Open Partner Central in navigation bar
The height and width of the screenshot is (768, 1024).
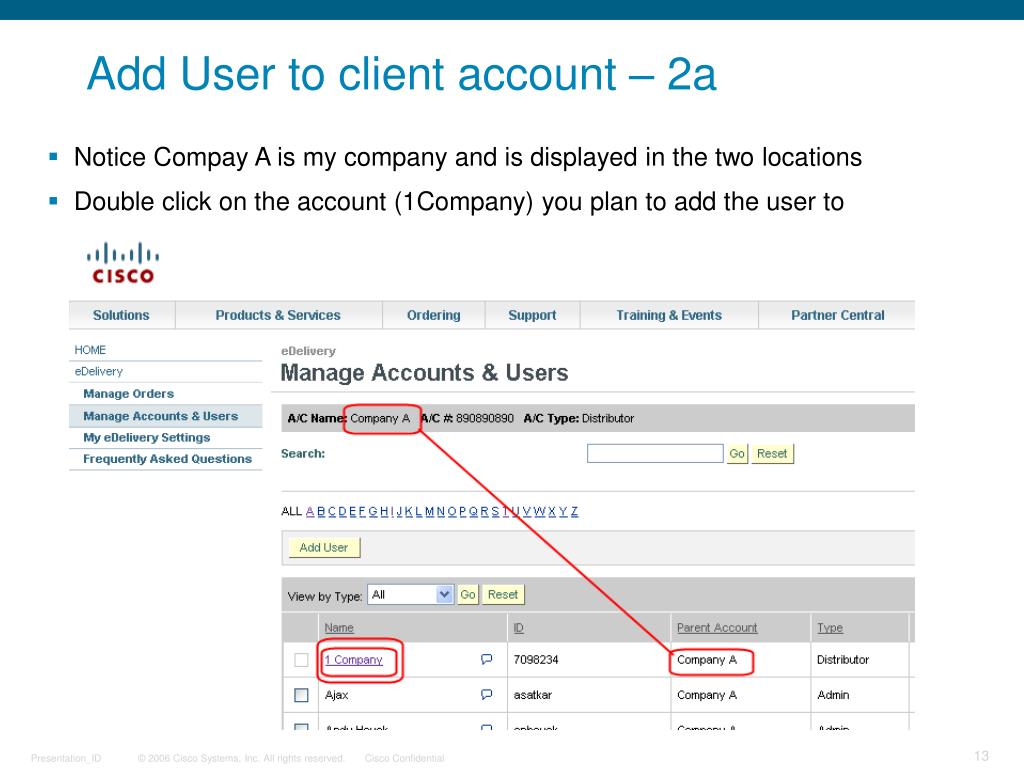pos(837,315)
